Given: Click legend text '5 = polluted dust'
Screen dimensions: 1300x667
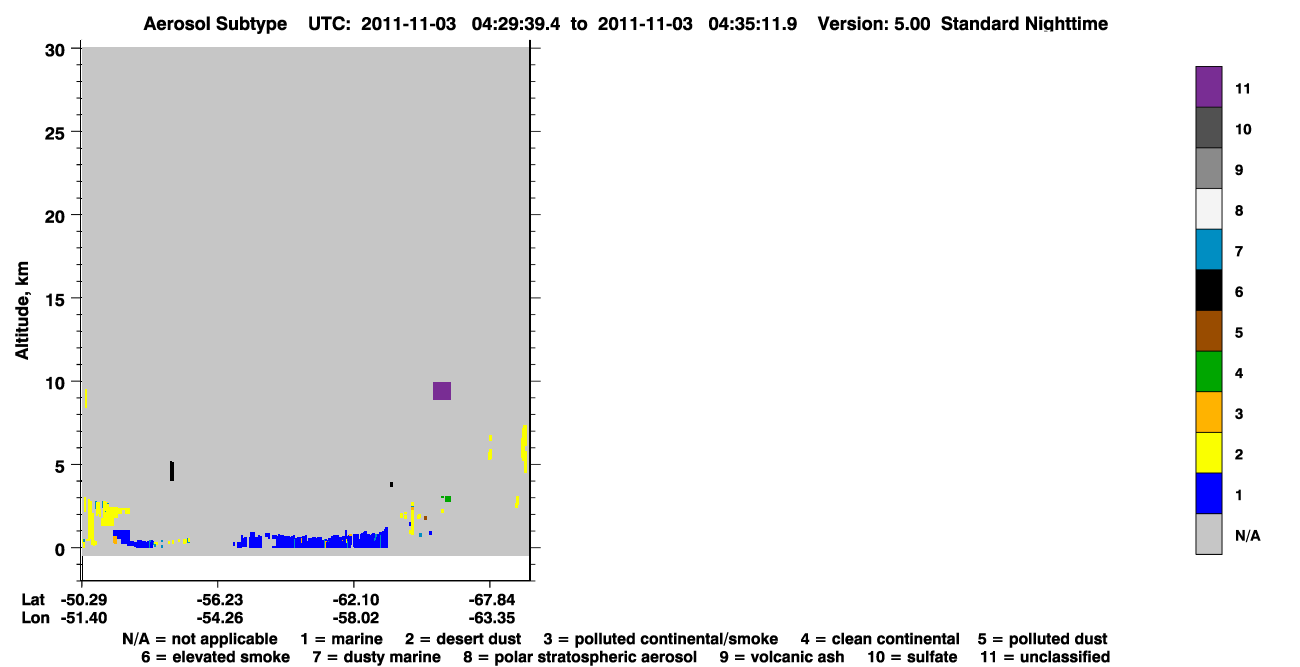Looking at the screenshot, I should pos(1042,639).
